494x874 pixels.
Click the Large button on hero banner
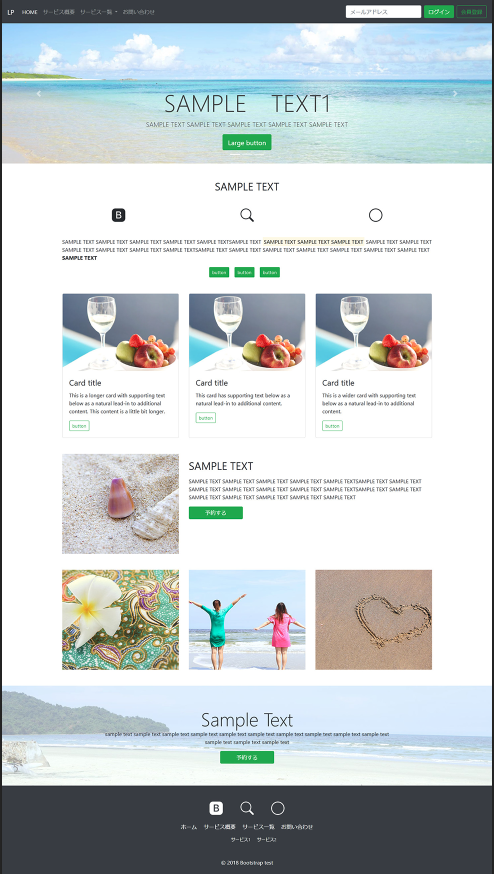247,143
